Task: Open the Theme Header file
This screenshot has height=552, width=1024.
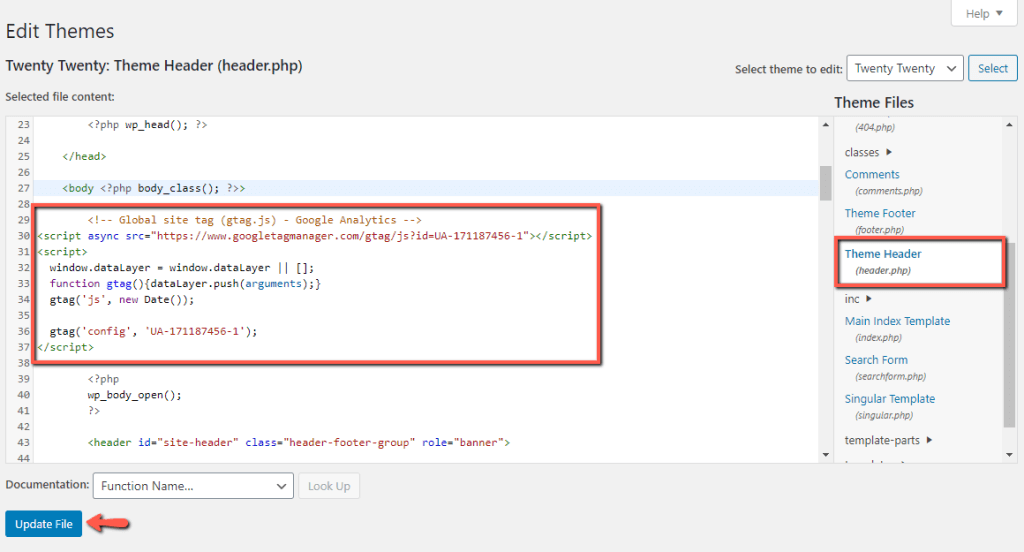Action: (883, 253)
